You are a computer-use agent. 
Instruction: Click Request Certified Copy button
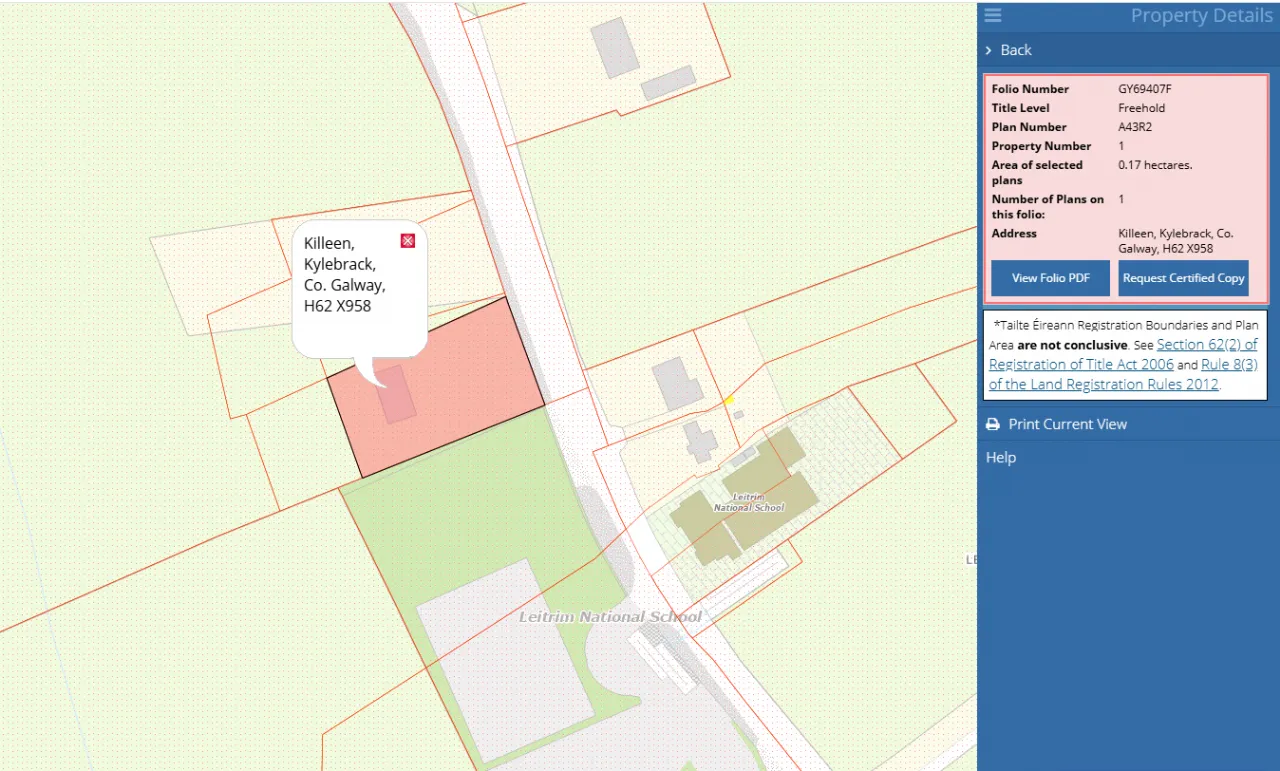coord(1183,278)
